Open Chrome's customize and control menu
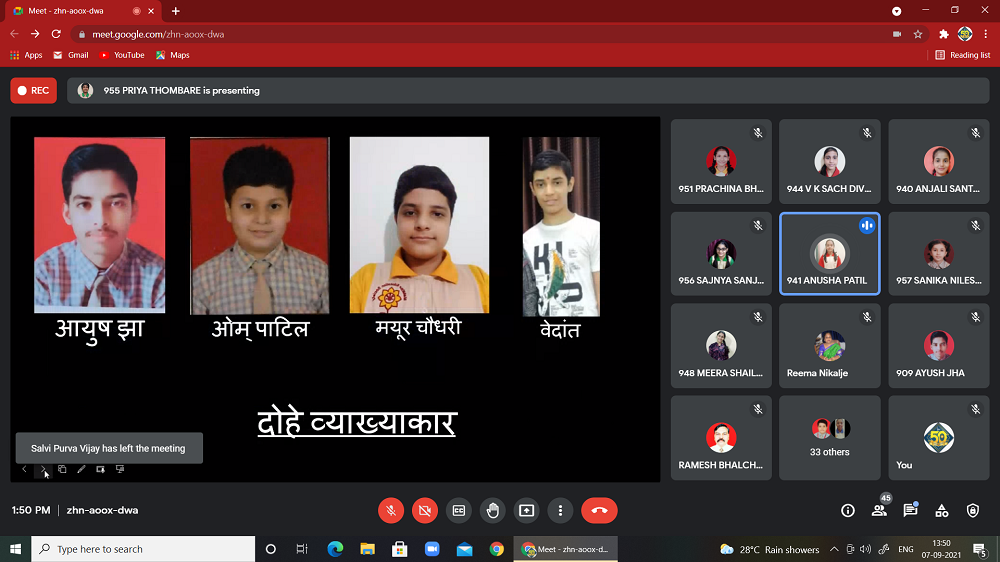Viewport: 1000px width, 562px height. [x=986, y=34]
